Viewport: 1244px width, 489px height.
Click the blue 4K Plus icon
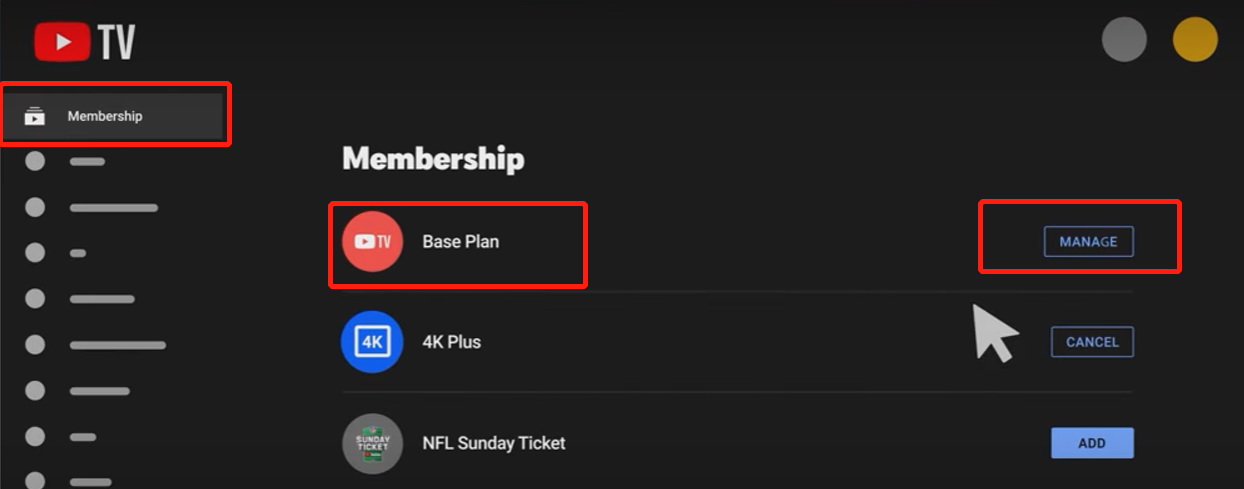coord(372,342)
